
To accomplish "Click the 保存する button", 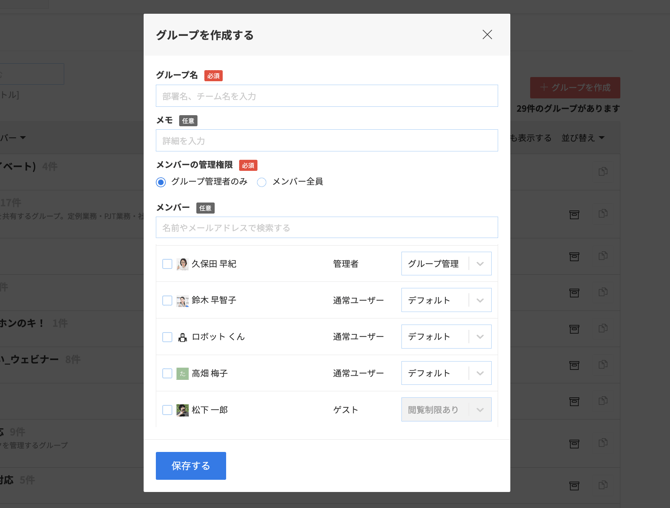I will 191,466.
